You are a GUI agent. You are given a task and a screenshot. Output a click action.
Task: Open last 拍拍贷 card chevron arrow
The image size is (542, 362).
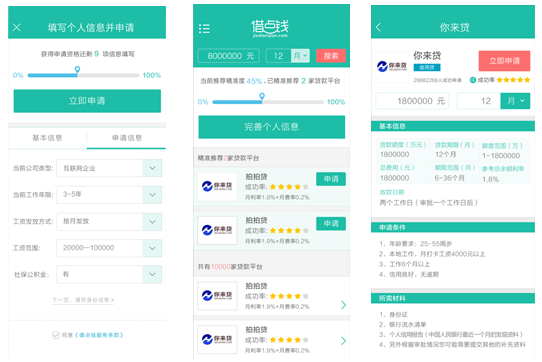tap(343, 341)
